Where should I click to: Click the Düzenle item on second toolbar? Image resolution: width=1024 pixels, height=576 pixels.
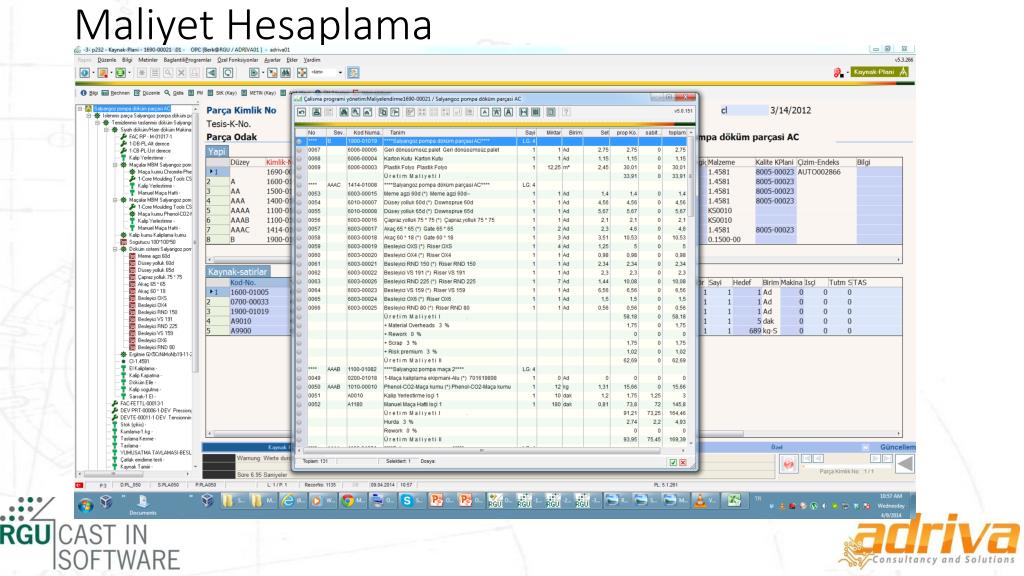pyautogui.click(x=147, y=93)
